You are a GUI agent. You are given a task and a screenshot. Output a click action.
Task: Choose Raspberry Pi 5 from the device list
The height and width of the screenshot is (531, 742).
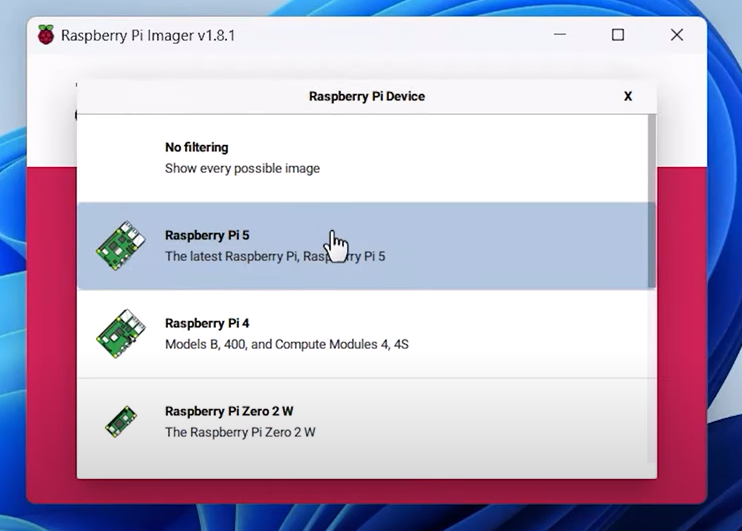363,246
